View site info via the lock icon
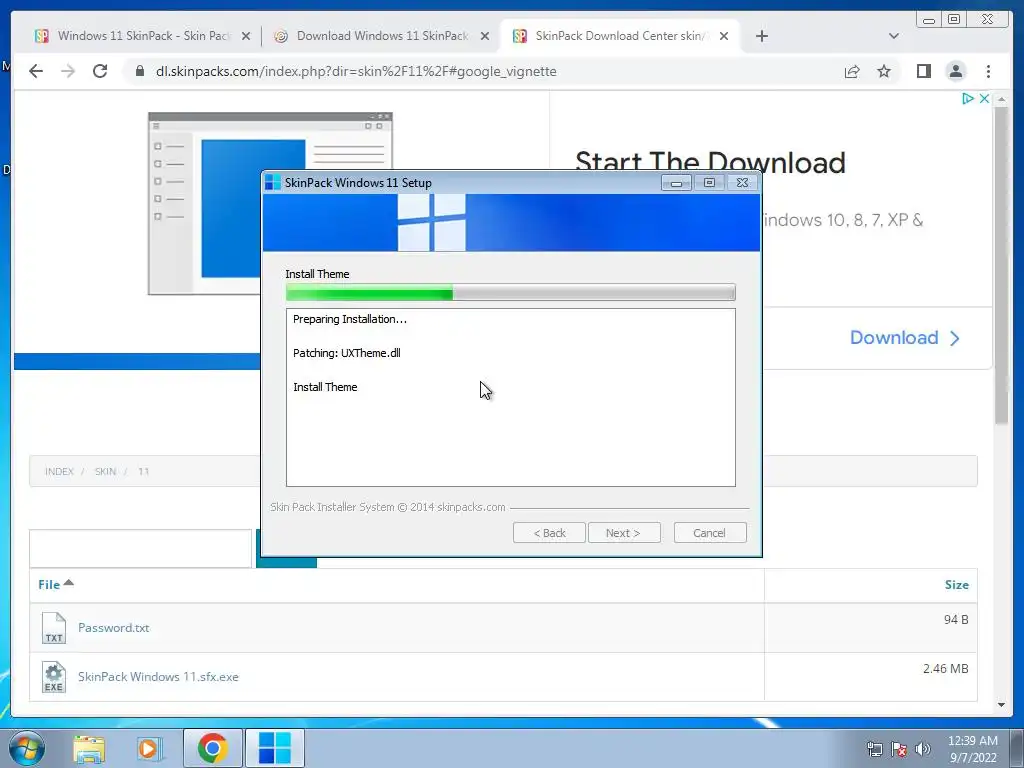 (x=140, y=71)
